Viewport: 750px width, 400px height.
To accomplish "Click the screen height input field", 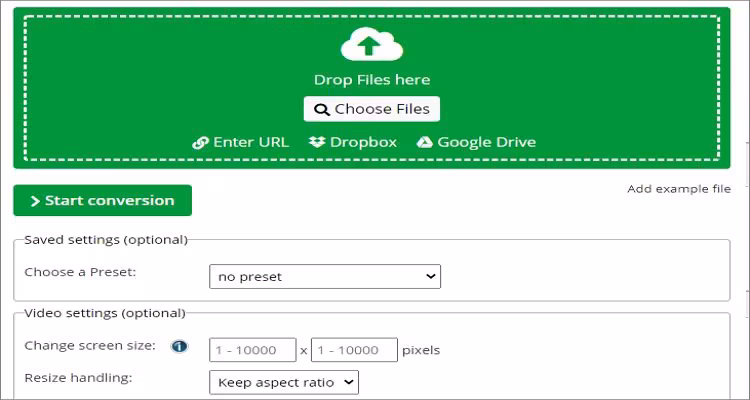I will click(354, 350).
